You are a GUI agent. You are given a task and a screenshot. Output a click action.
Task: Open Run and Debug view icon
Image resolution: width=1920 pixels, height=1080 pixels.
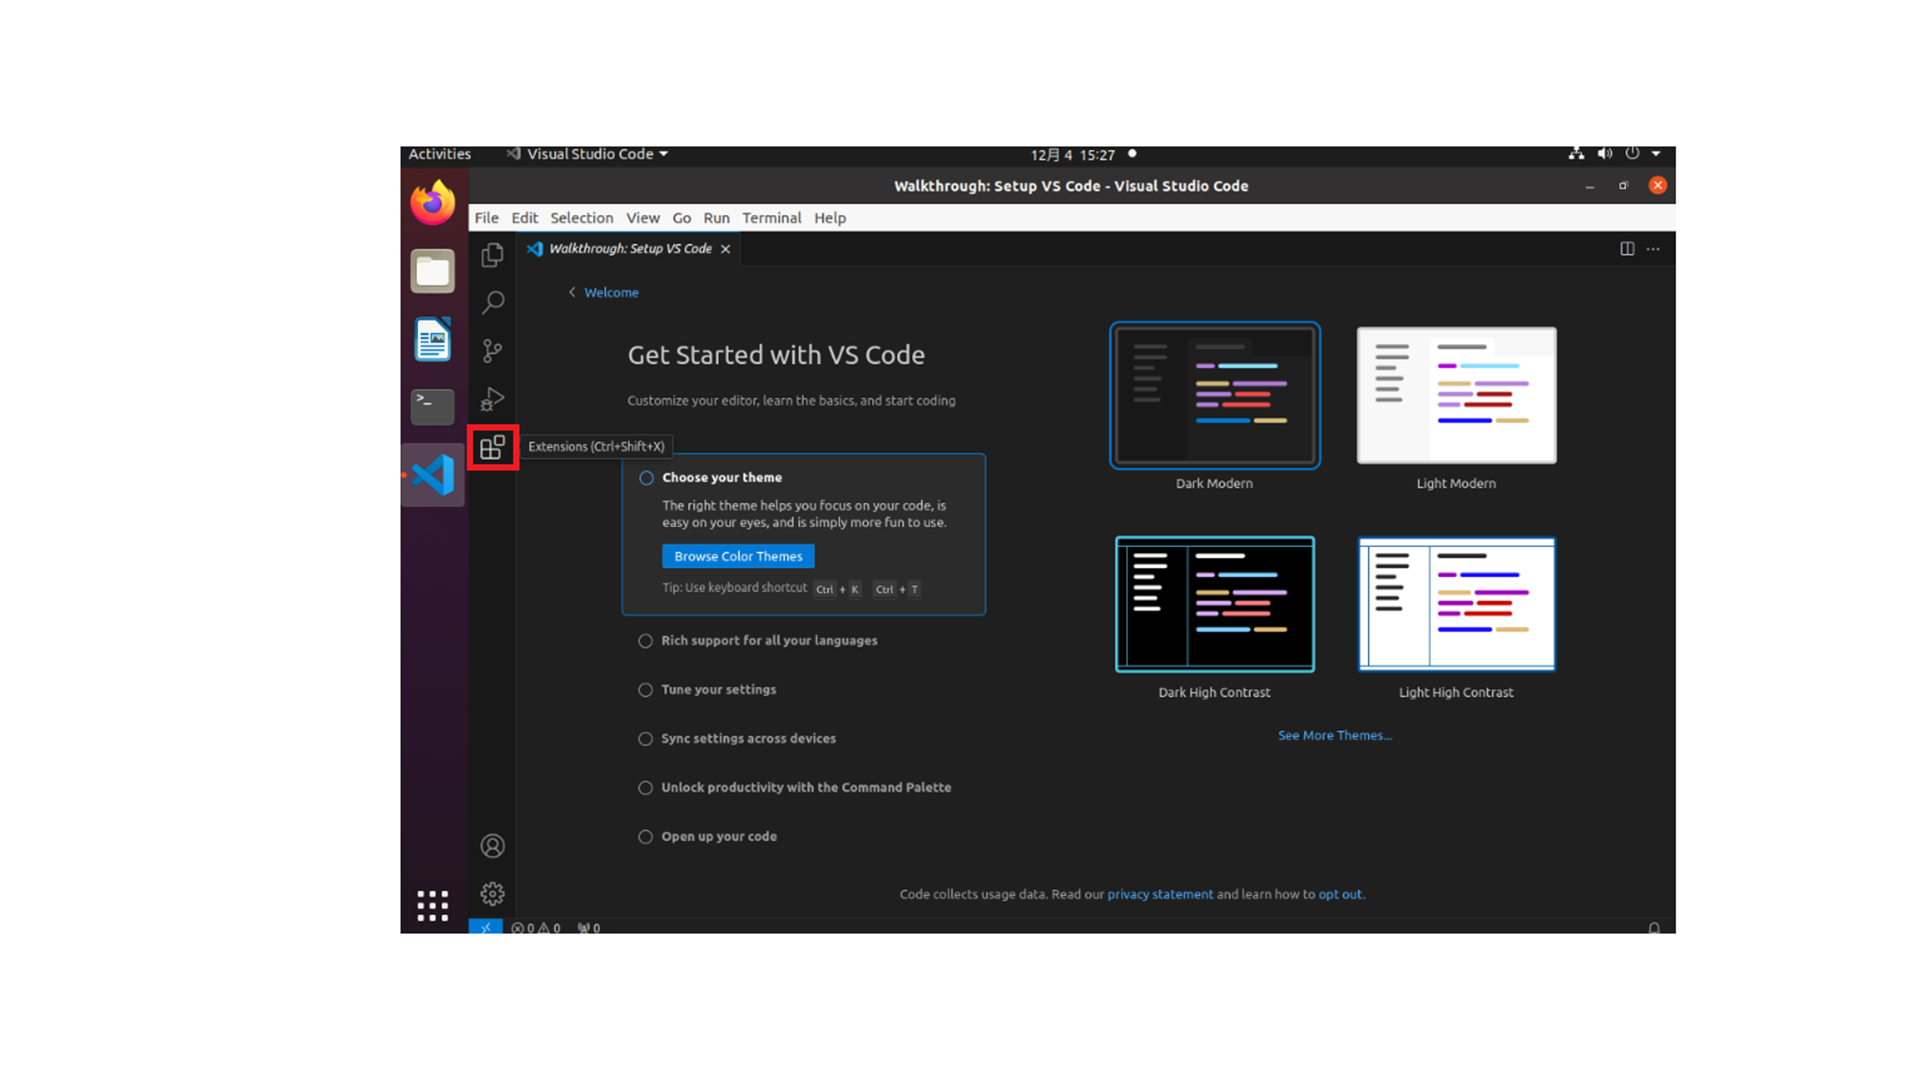(x=492, y=399)
